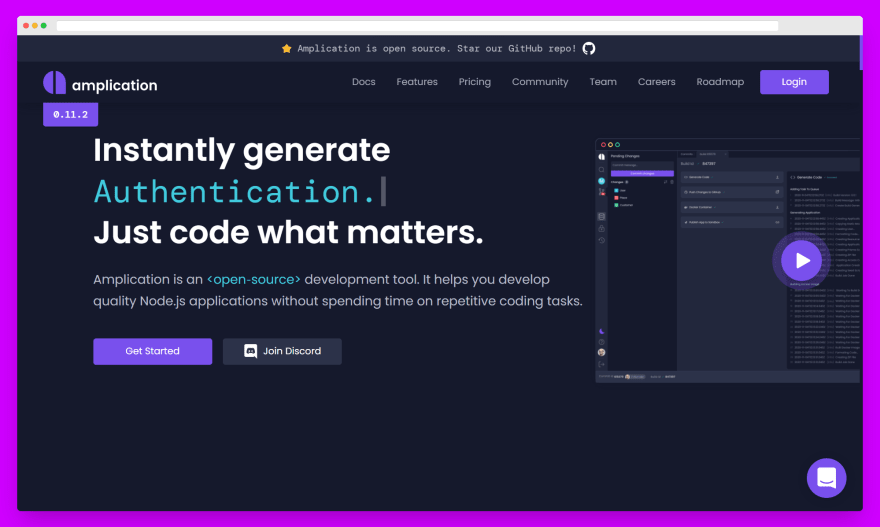Click the Login button
Image resolution: width=880 pixels, height=527 pixels.
[794, 82]
